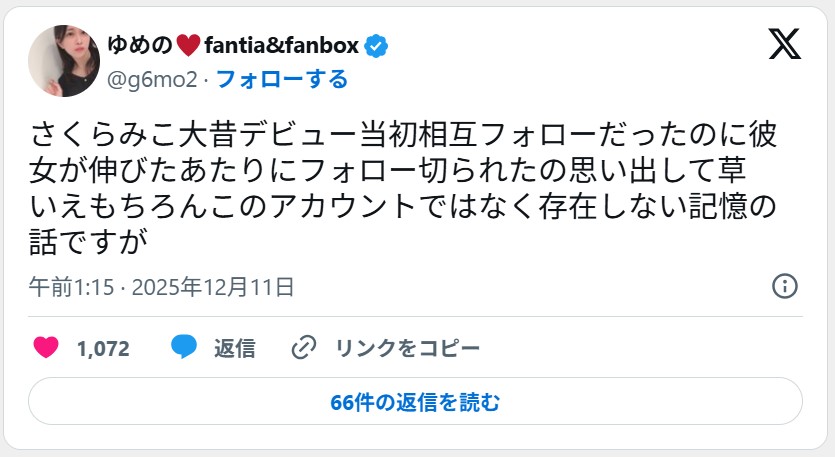Open the info icon beside the date
Viewport: 835px width, 457px height.
786,286
